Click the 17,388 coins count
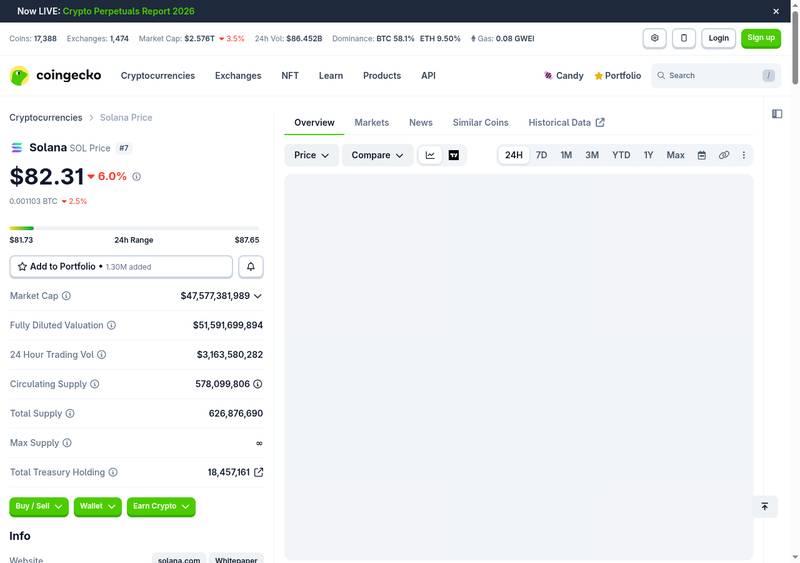The height and width of the screenshot is (563, 800). click(45, 38)
